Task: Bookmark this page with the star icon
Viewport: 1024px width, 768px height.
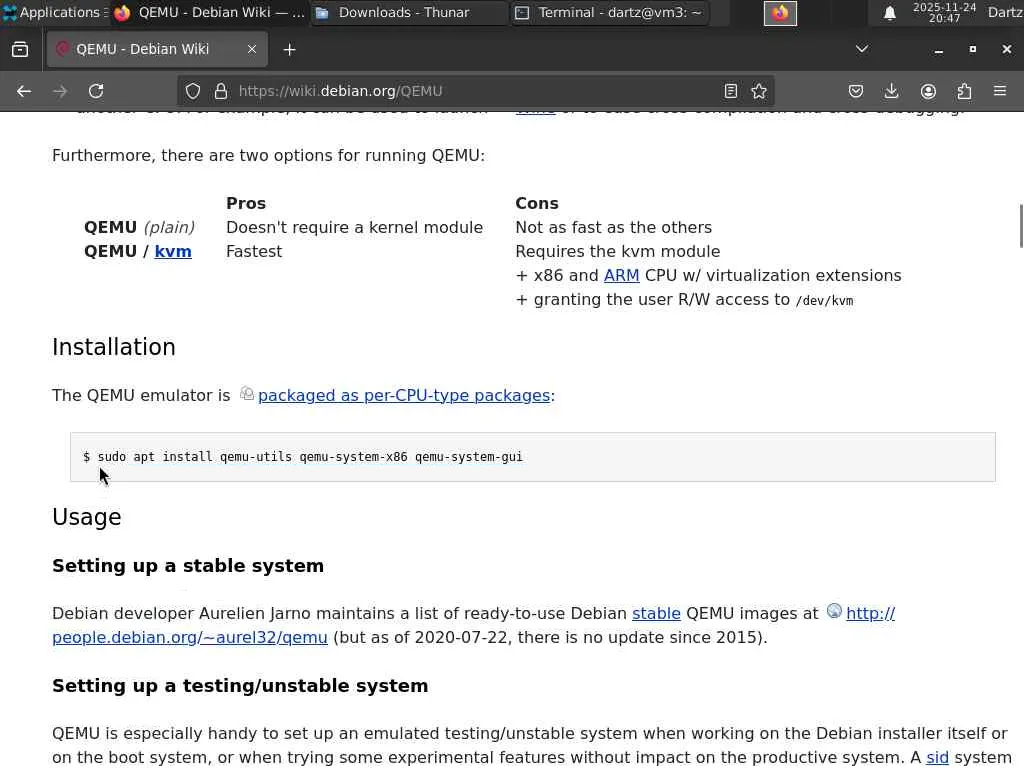Action: pos(759,91)
